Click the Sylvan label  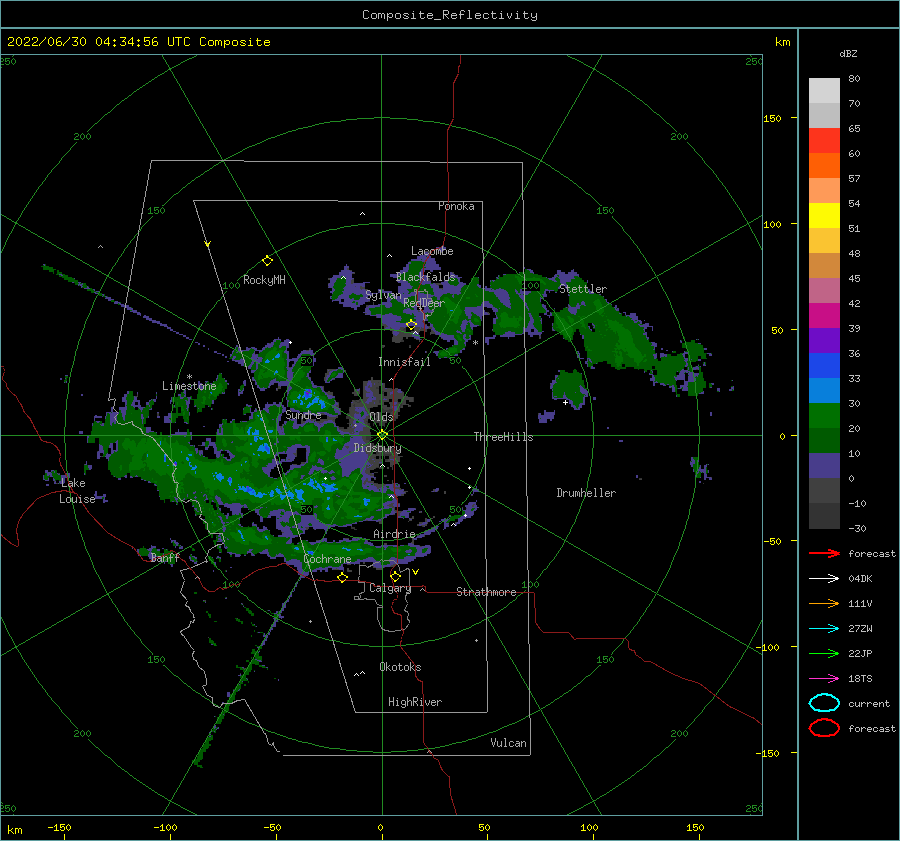pos(383,295)
